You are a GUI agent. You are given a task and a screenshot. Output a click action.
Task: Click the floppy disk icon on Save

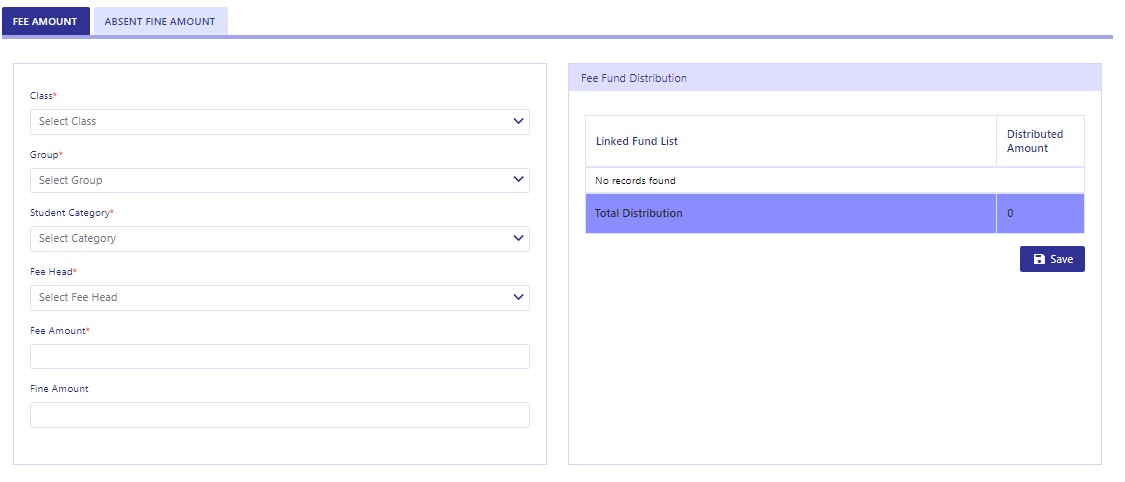(1039, 259)
